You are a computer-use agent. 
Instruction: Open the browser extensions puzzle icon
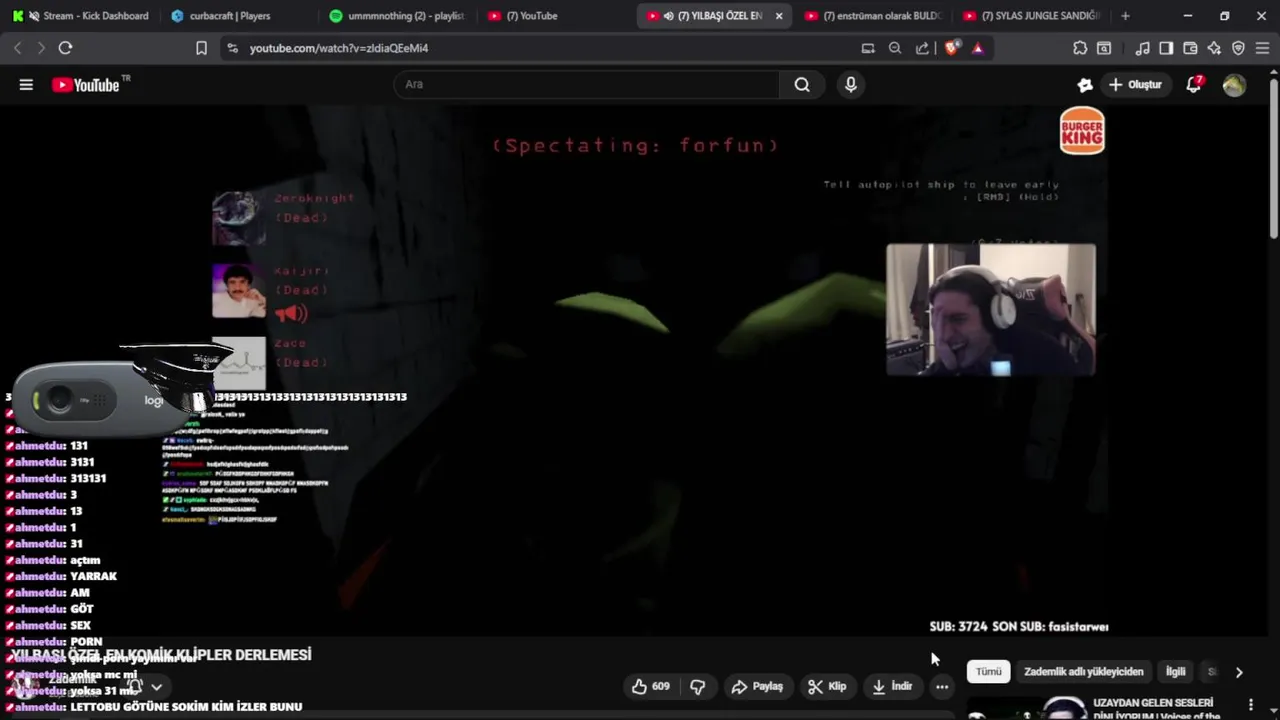1080,48
